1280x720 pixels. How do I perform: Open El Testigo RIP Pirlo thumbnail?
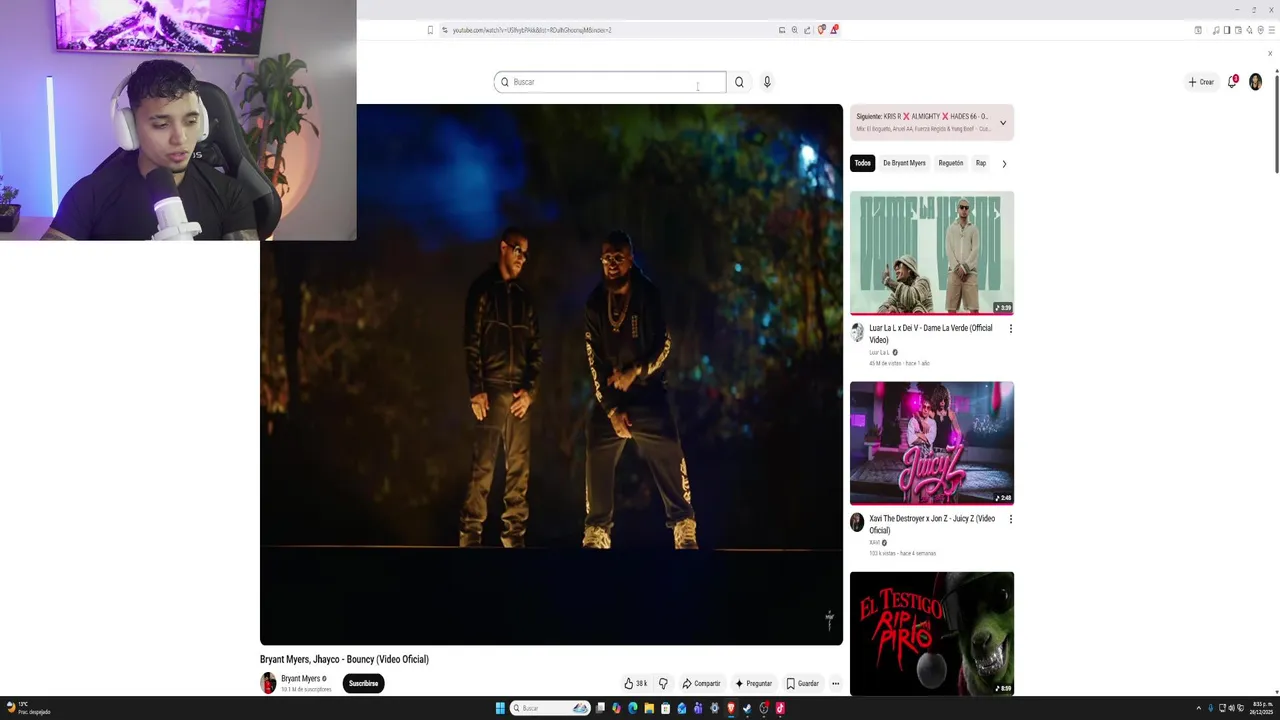(932, 634)
